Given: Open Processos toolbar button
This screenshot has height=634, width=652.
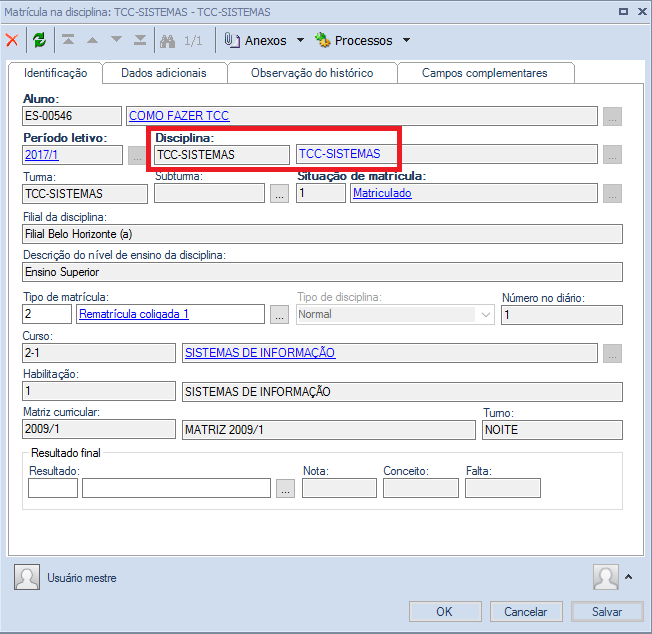Looking at the screenshot, I should click(x=353, y=40).
